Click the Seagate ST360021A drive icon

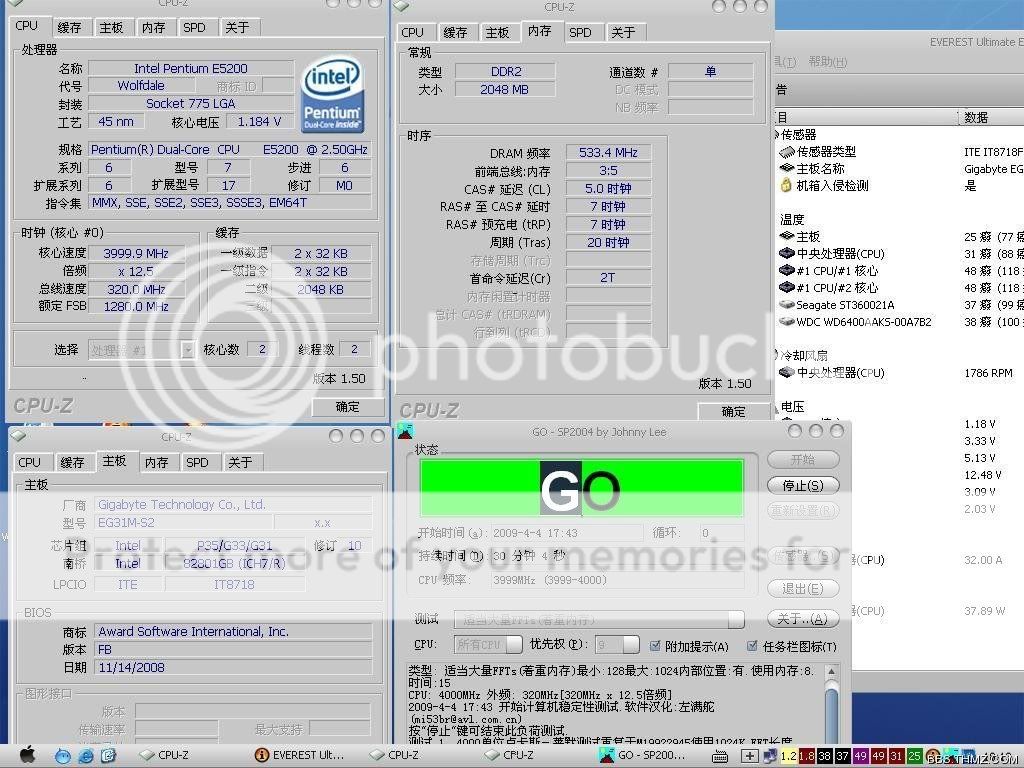786,304
